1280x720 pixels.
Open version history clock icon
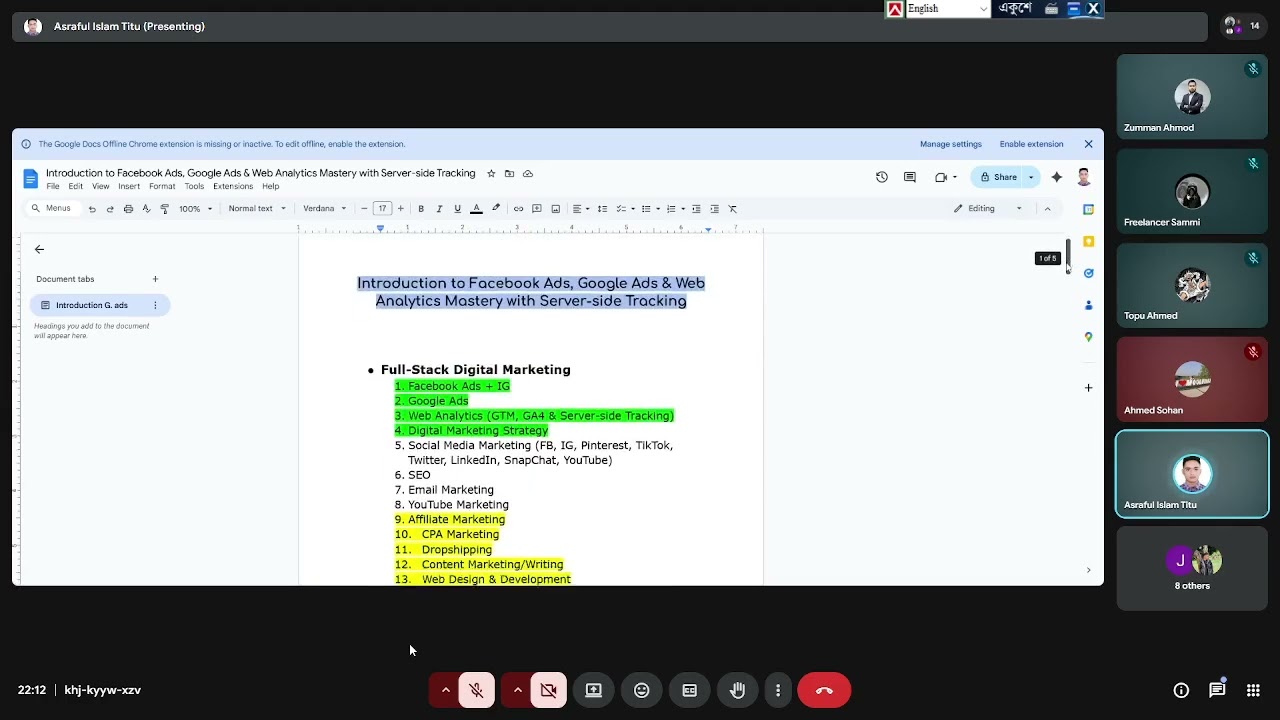882,177
